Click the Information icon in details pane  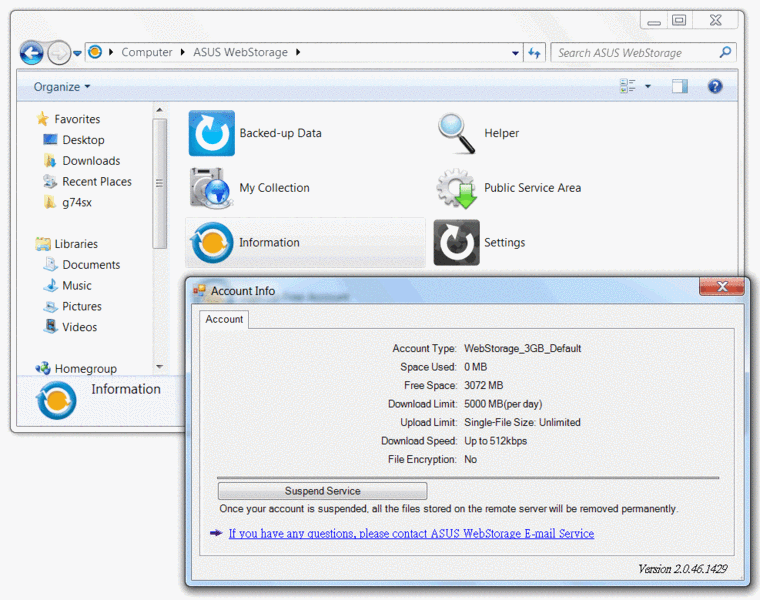click(56, 400)
